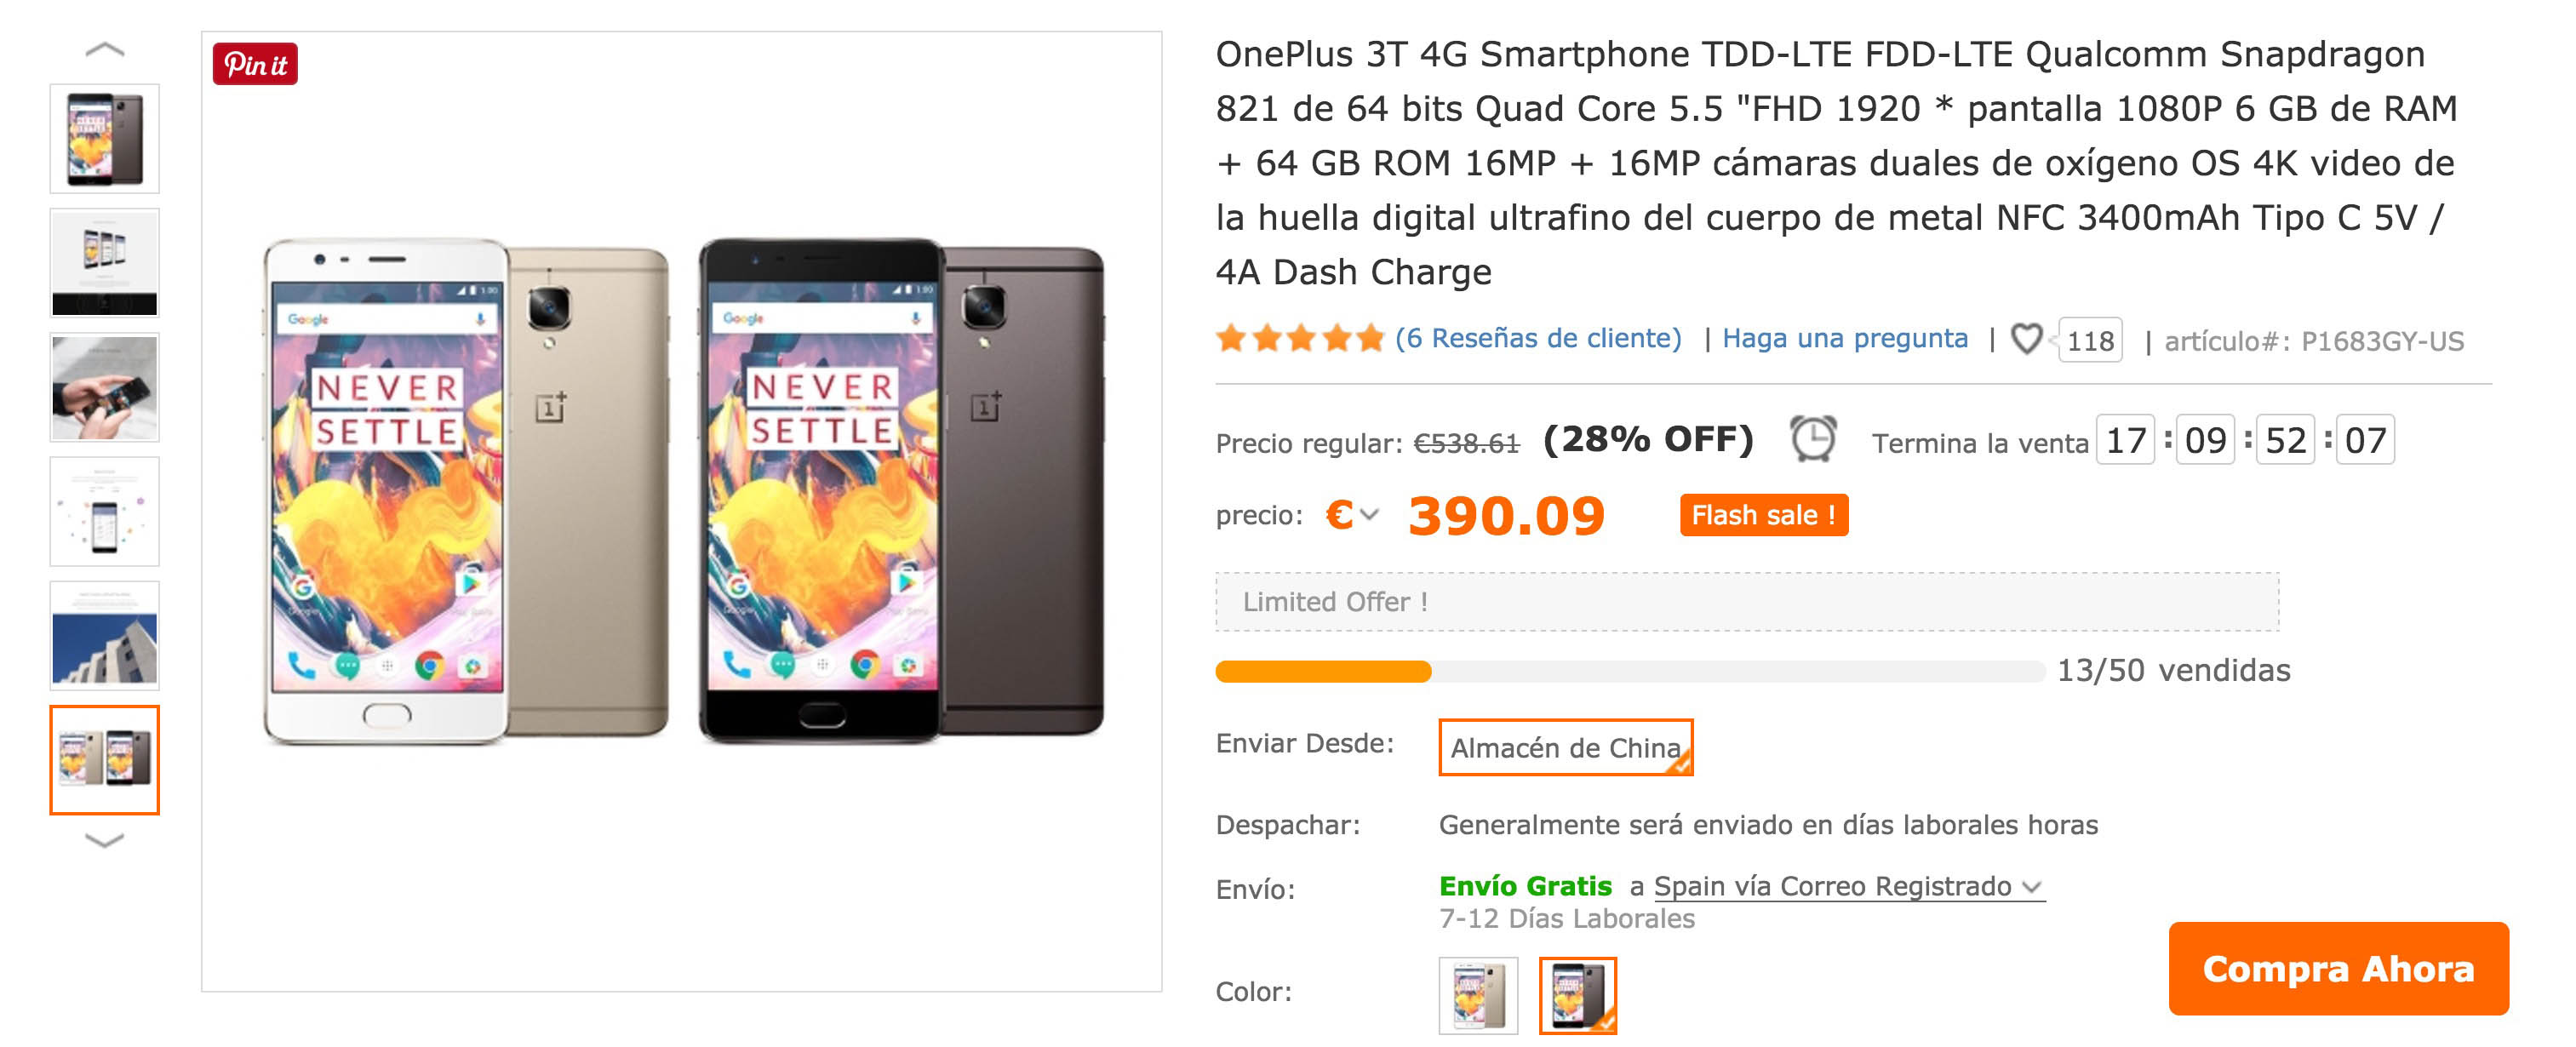The width and height of the screenshot is (2576, 1047).
Task: Click the first rating star
Action: pyautogui.click(x=1233, y=338)
